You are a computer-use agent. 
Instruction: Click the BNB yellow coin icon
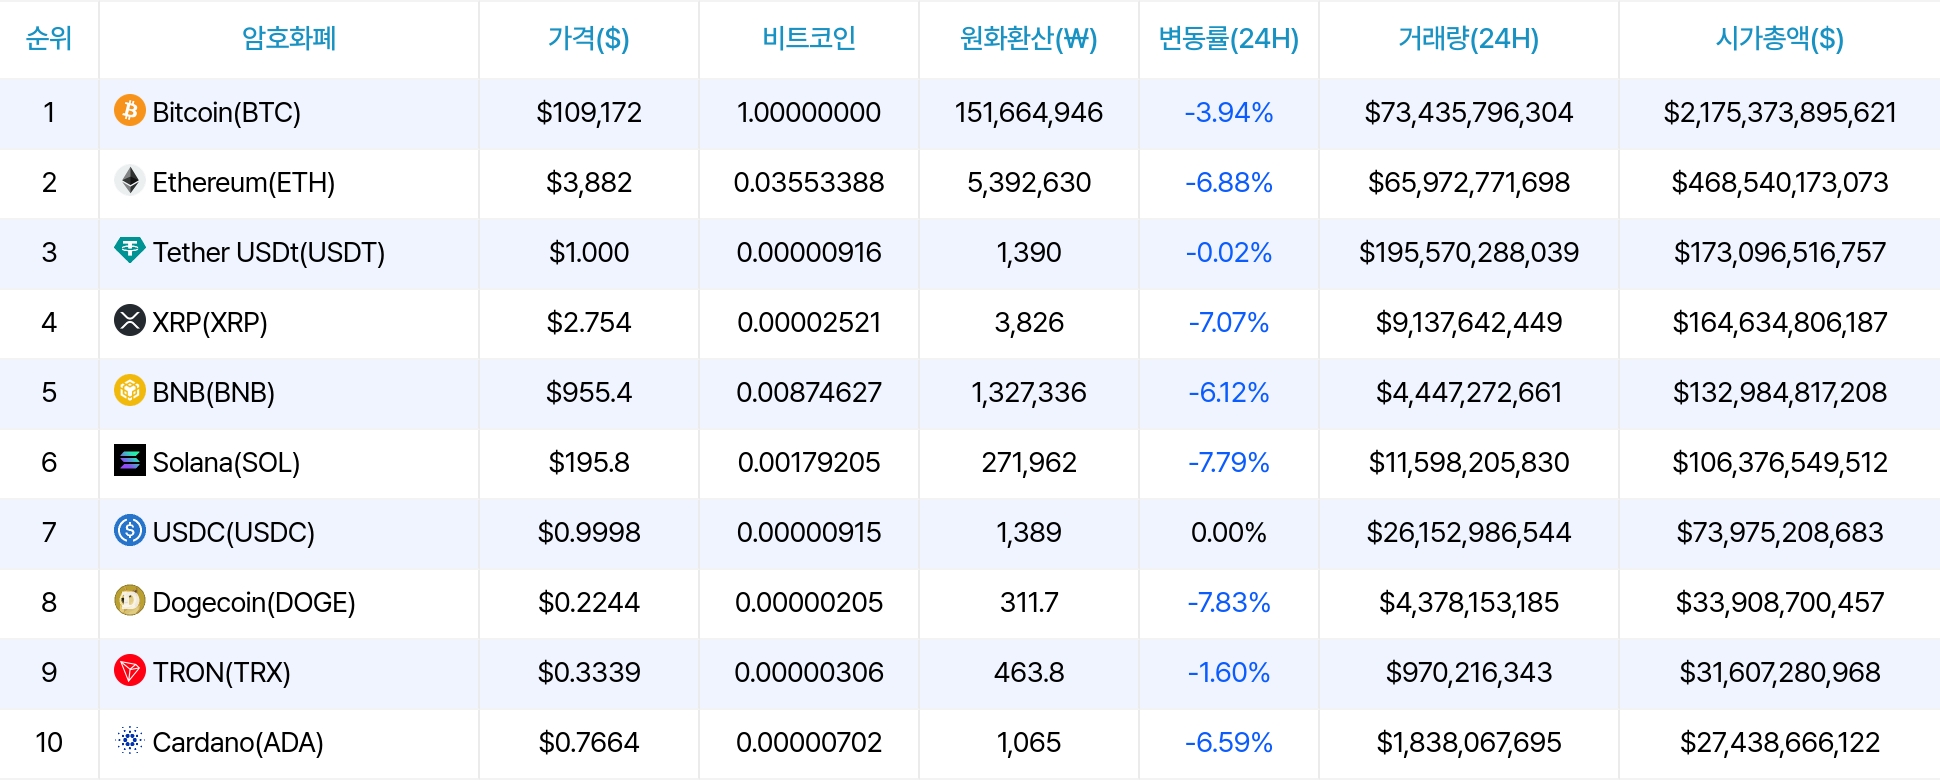pyautogui.click(x=130, y=390)
